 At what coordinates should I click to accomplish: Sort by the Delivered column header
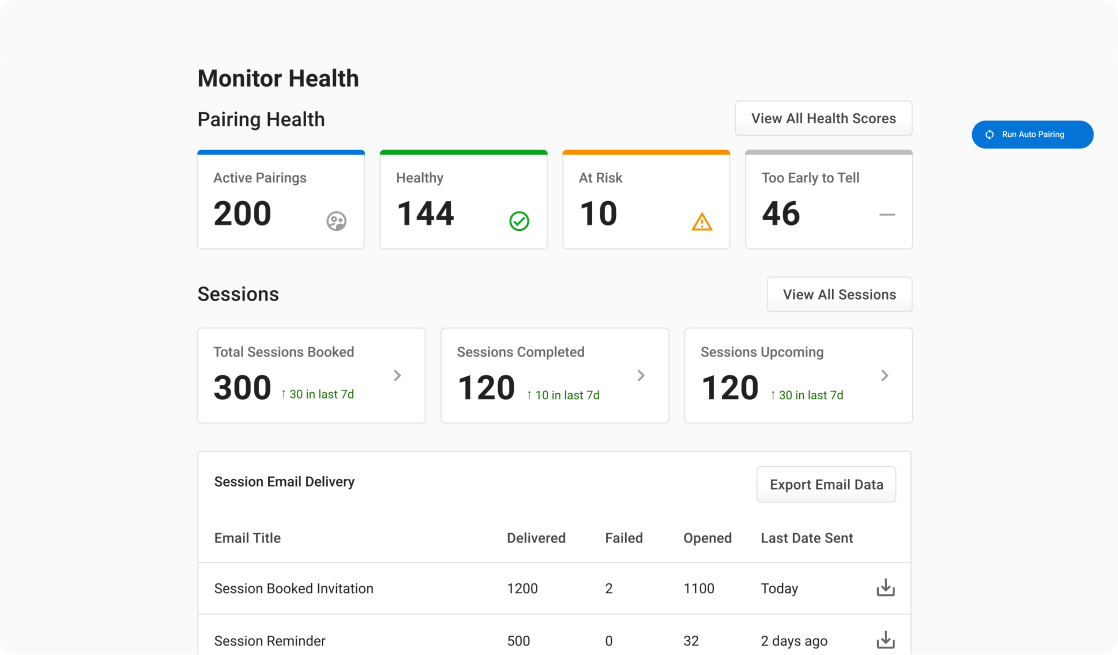coord(536,538)
